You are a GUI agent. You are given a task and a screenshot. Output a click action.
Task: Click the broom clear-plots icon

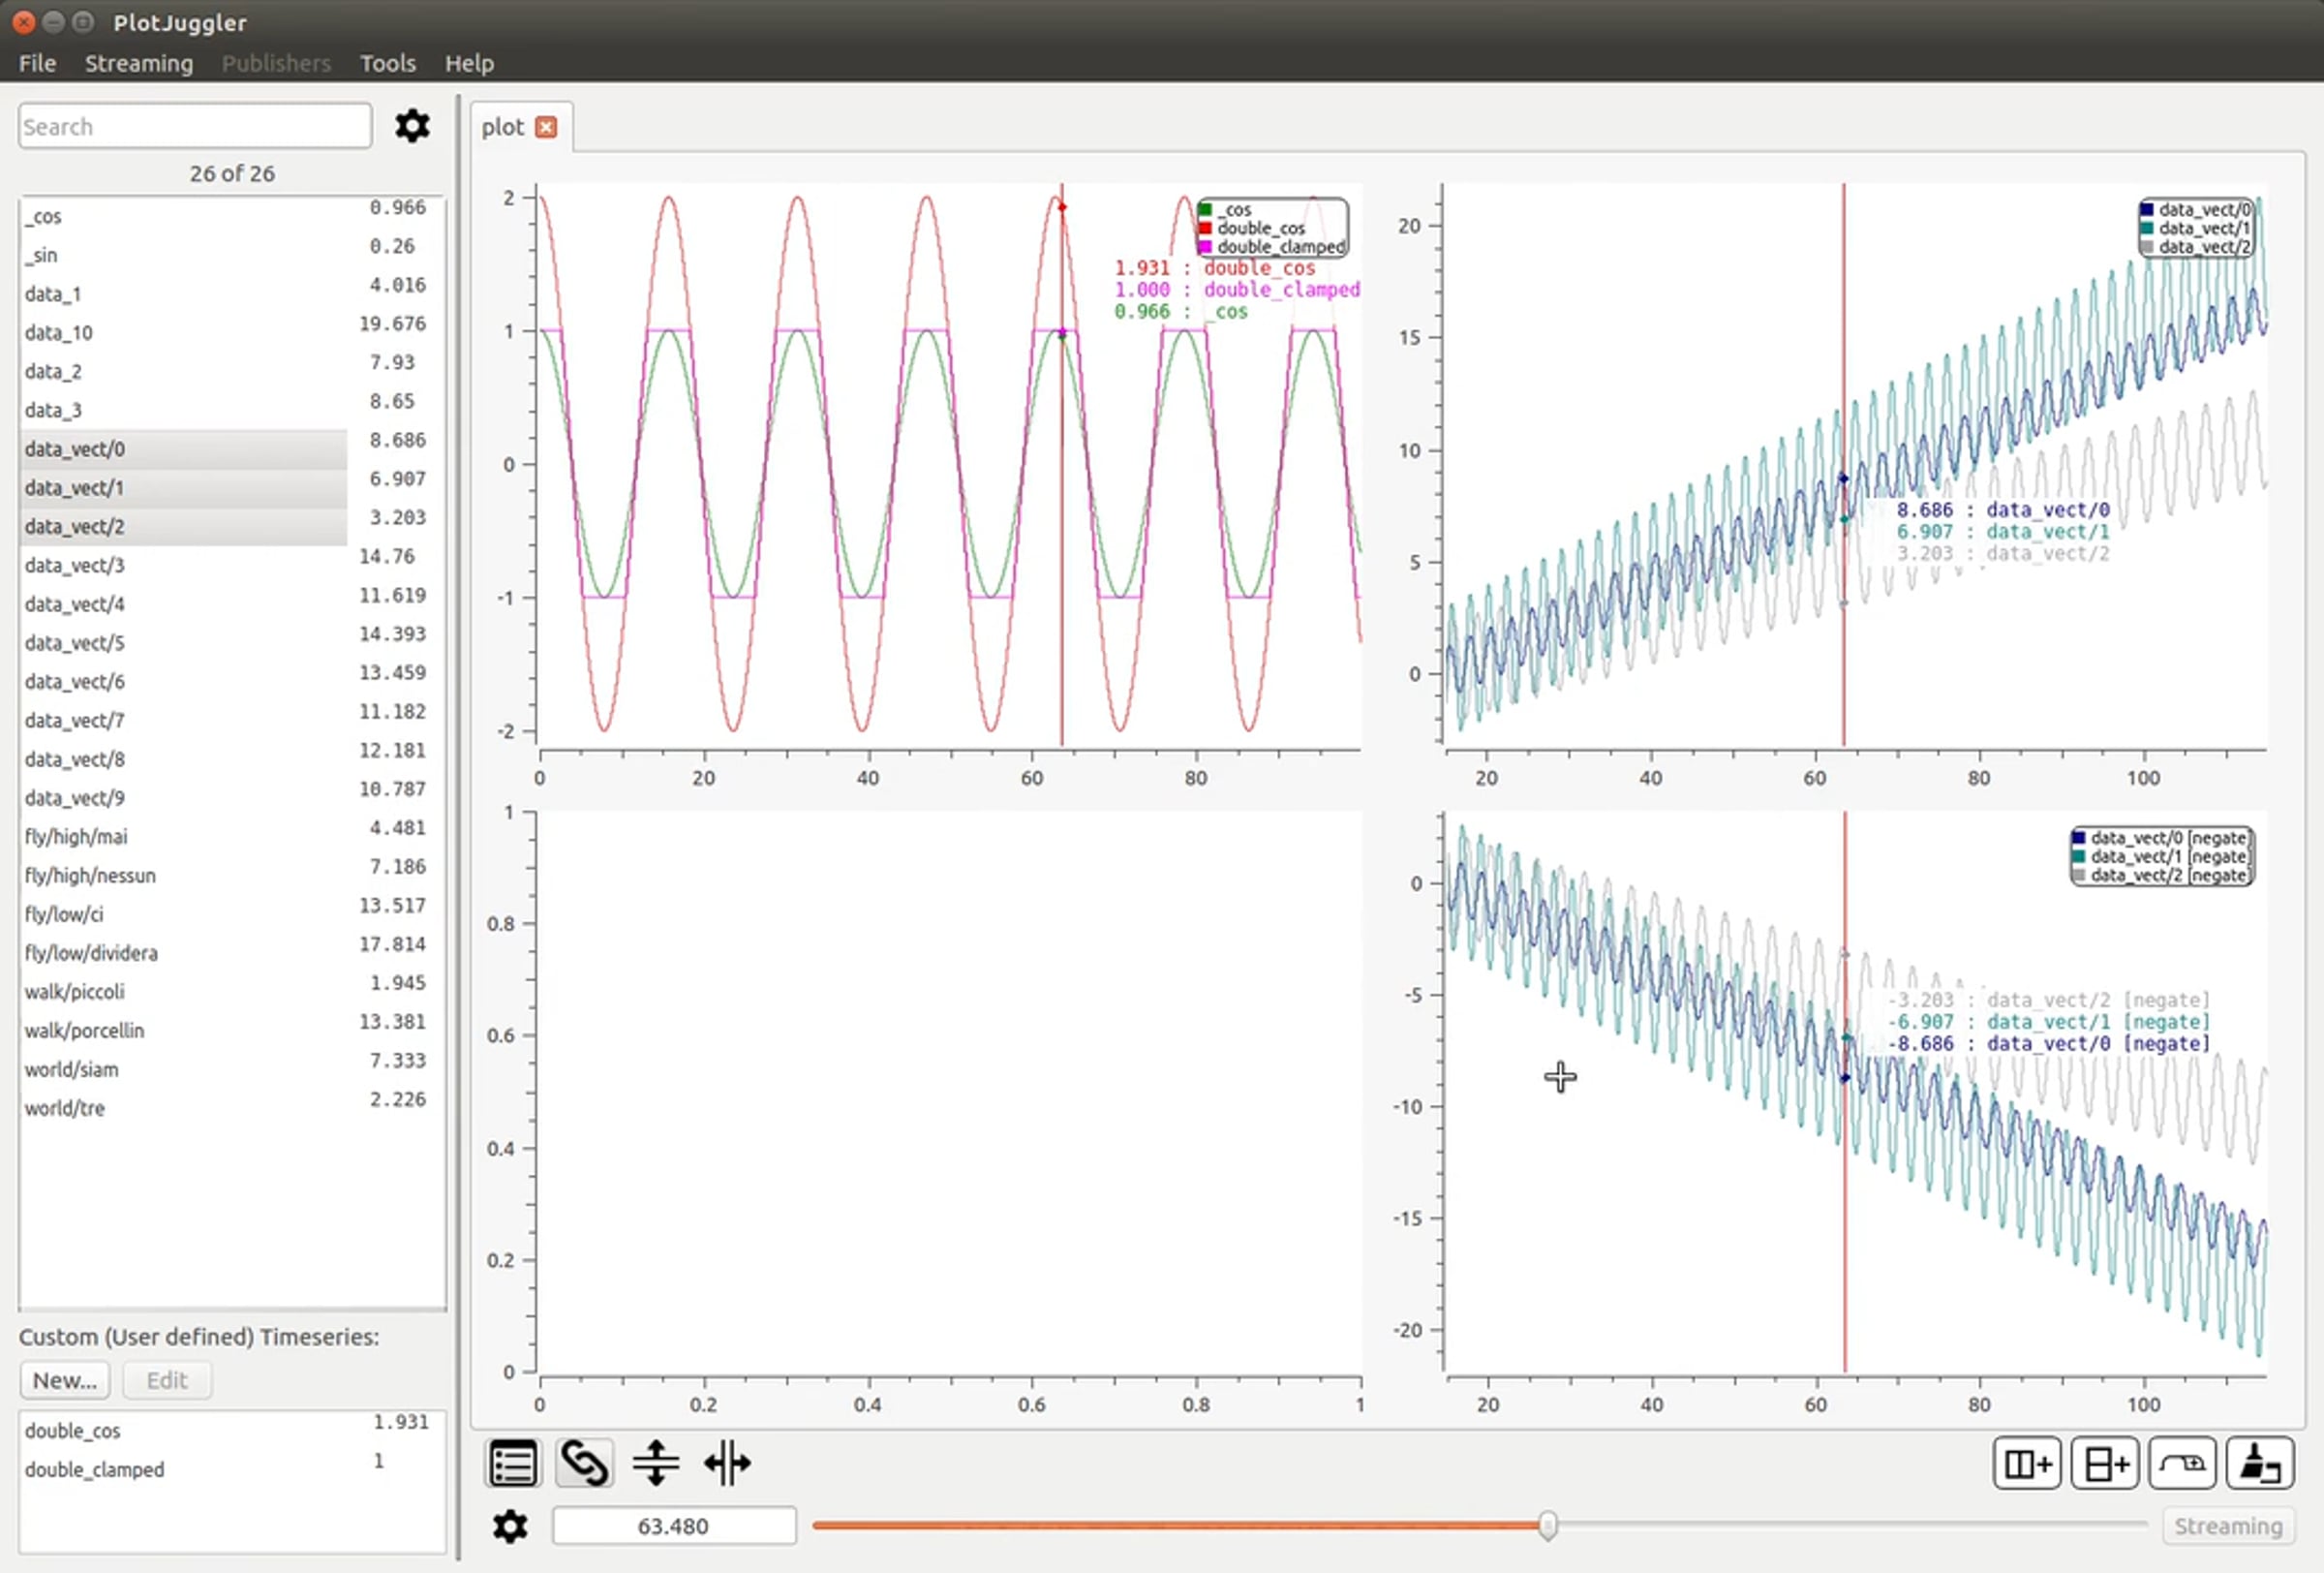point(2260,1464)
